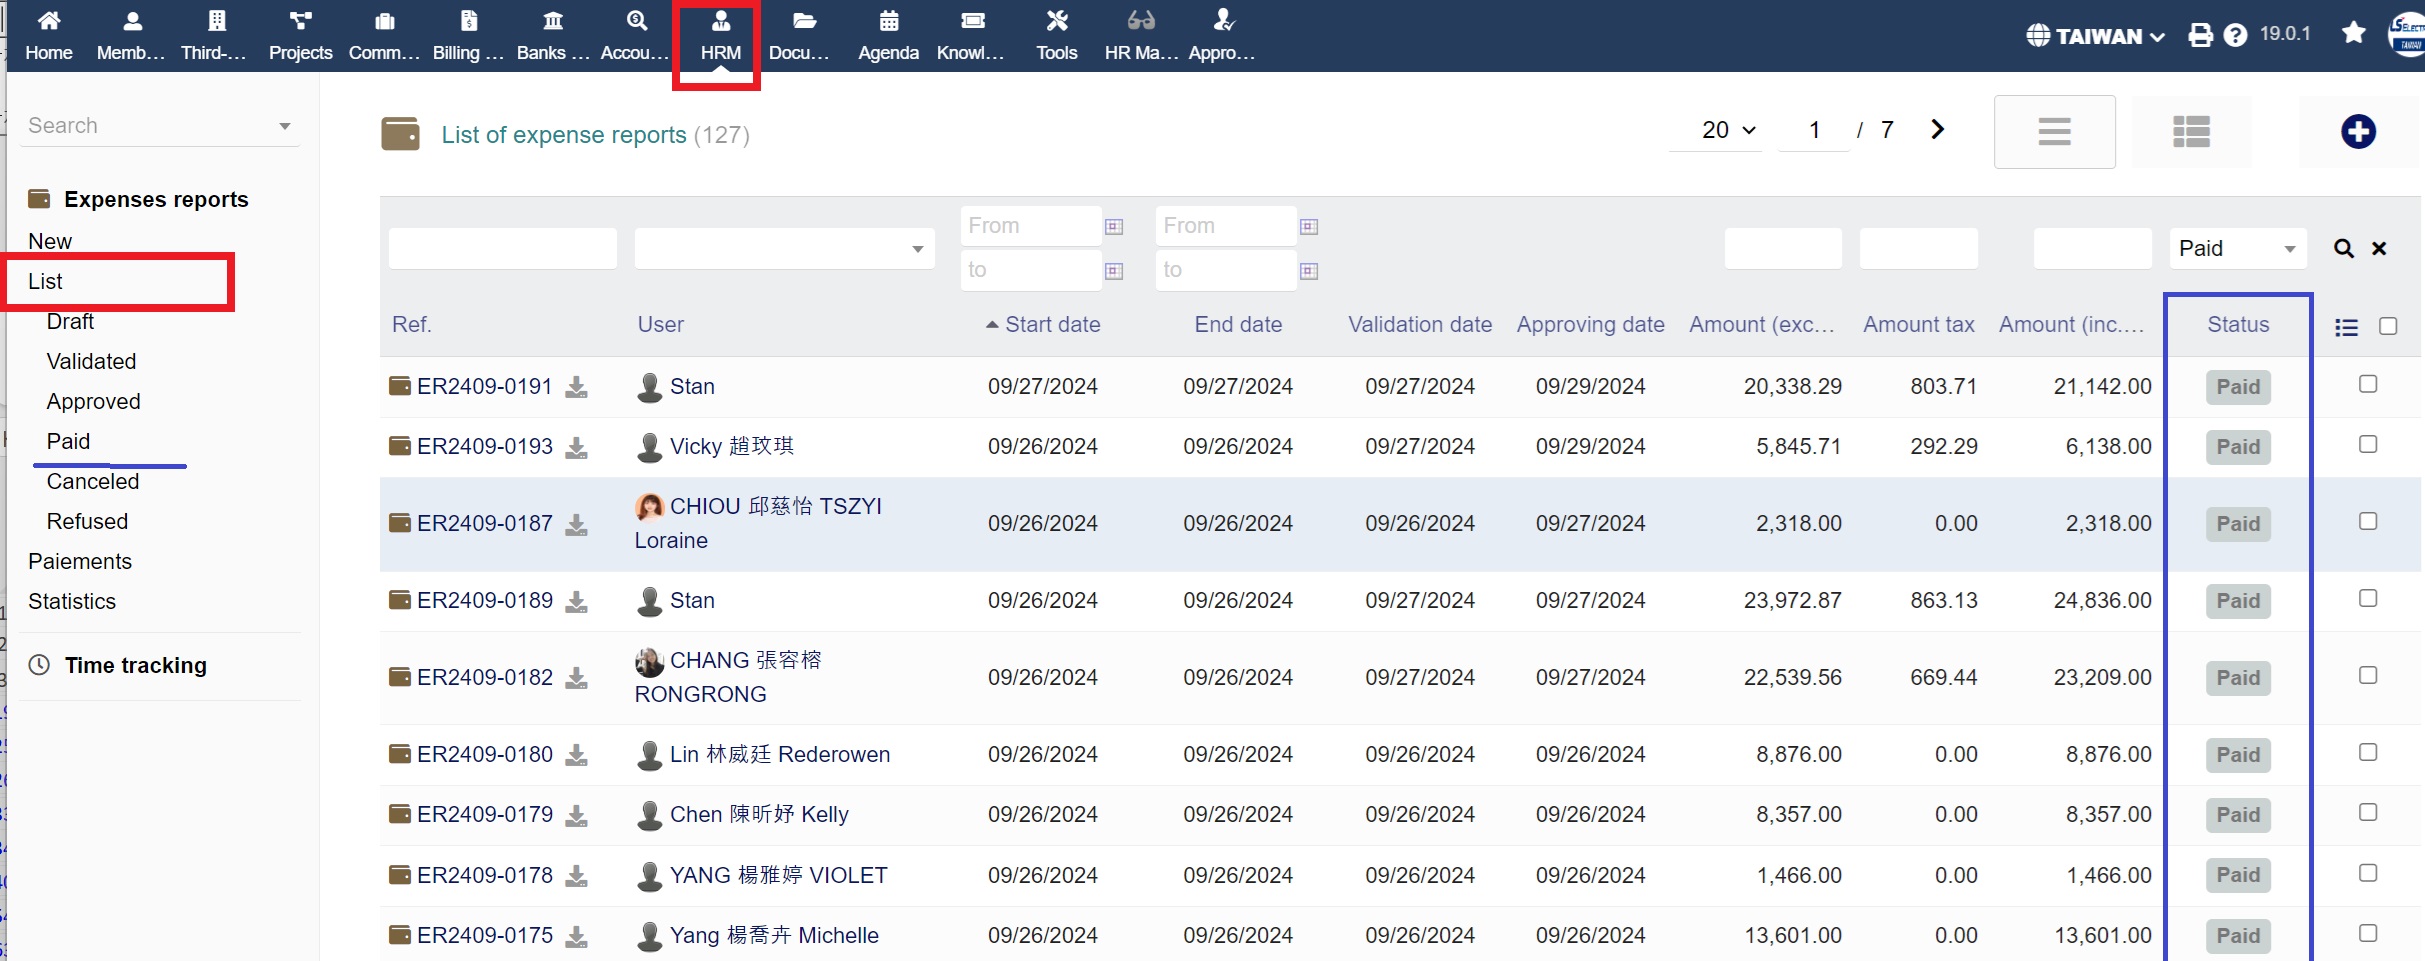Screen dimensions: 2425x961
Task: Go to next page arrow
Action: click(x=1937, y=130)
